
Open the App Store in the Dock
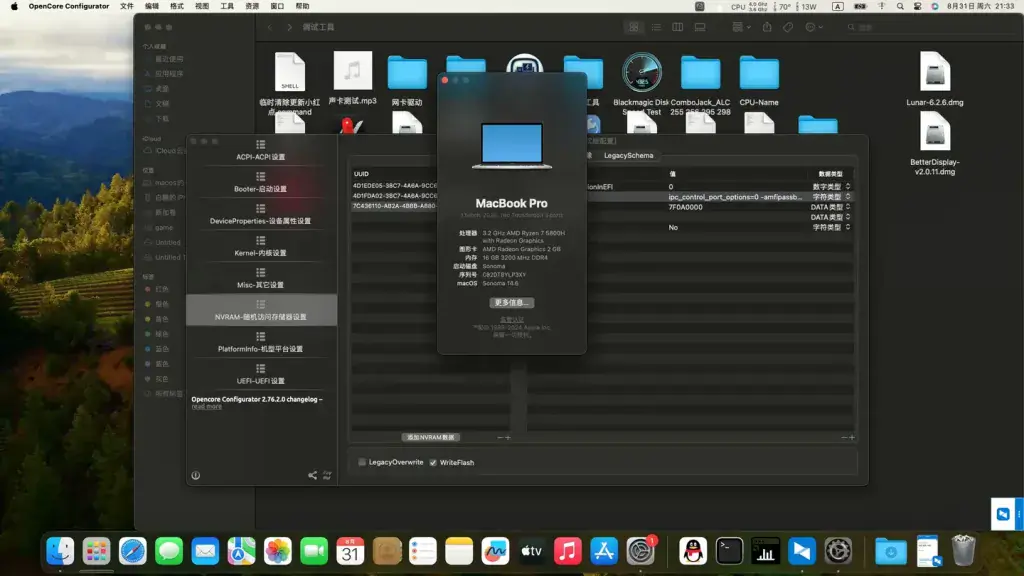[x=604, y=551]
